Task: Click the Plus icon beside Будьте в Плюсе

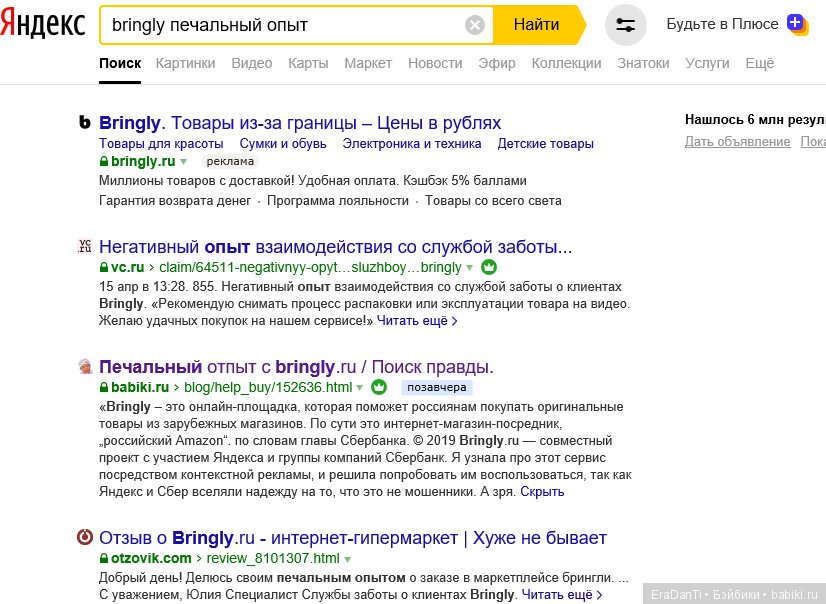Action: click(x=797, y=23)
